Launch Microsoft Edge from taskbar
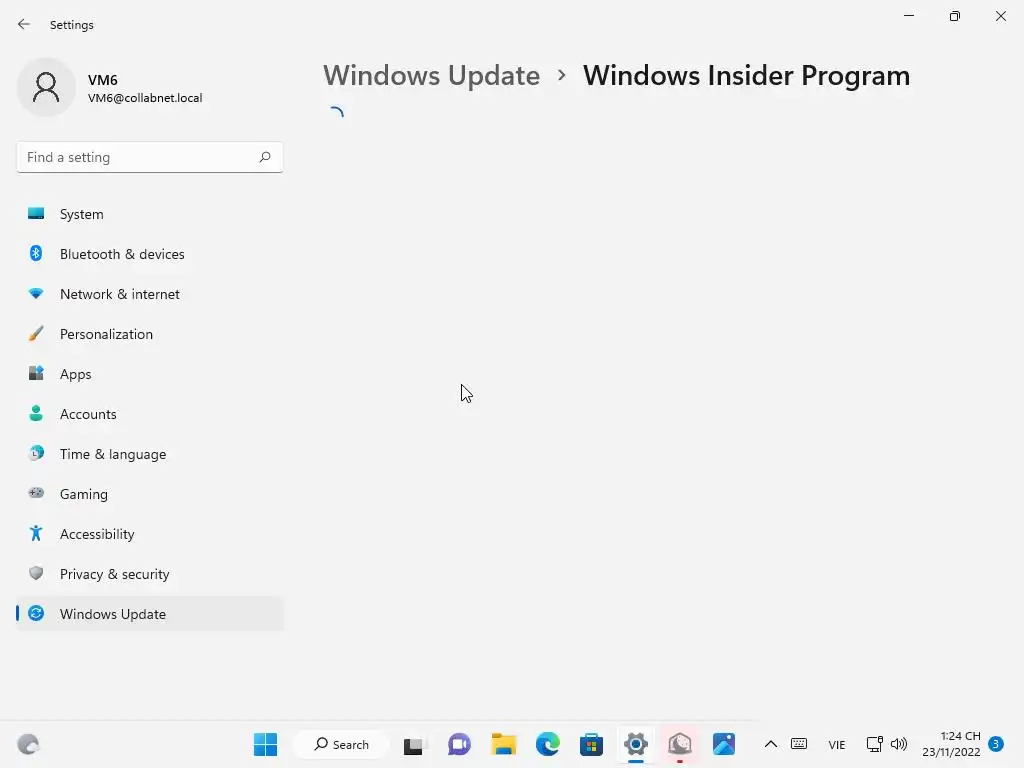 [x=548, y=744]
